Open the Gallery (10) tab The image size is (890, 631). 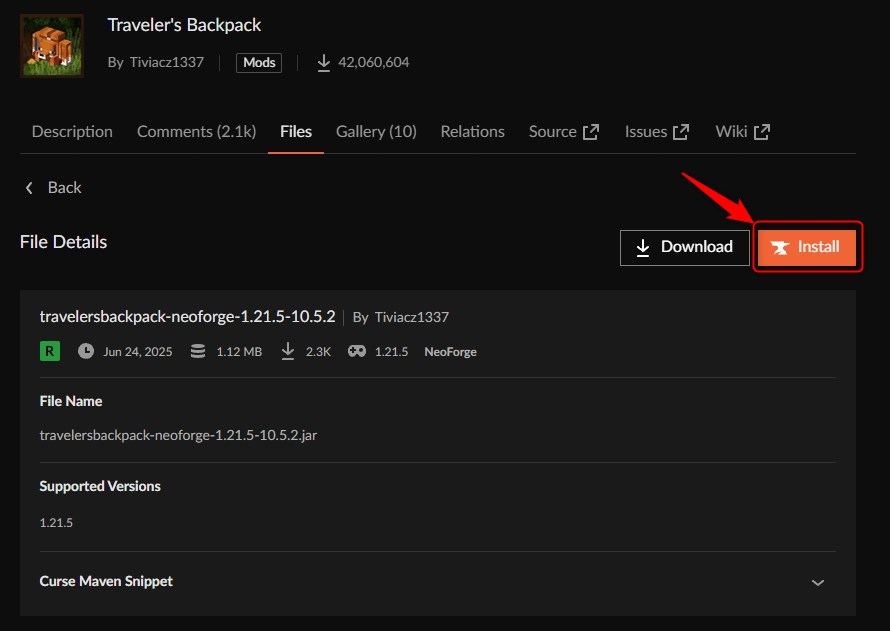(x=376, y=132)
